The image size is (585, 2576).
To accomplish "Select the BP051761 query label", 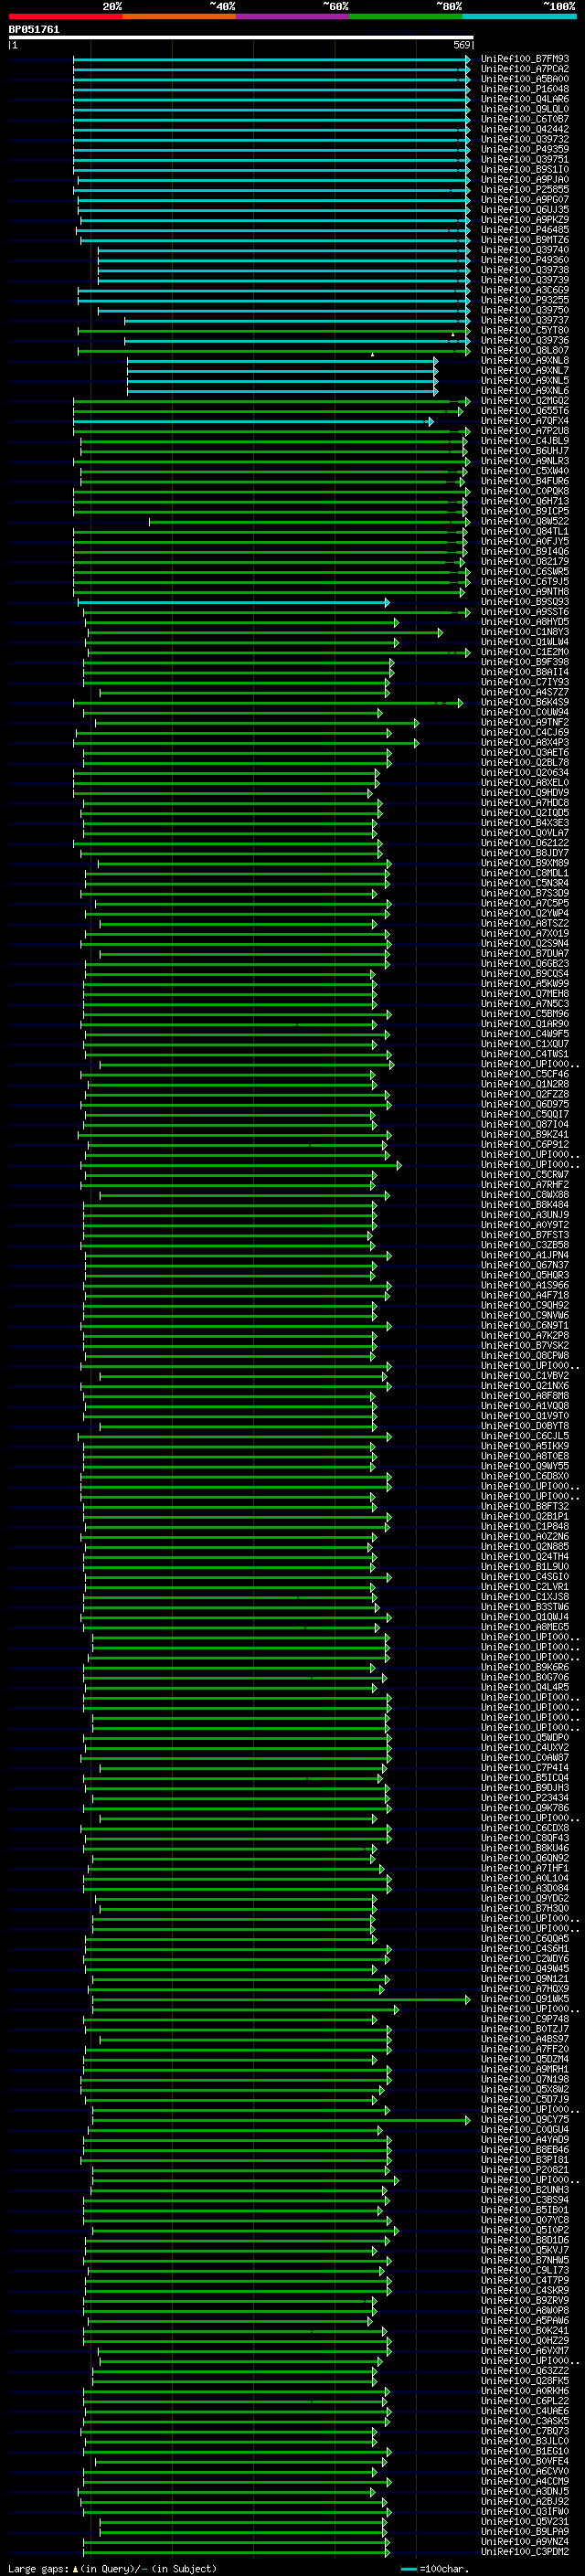I will [x=34, y=30].
